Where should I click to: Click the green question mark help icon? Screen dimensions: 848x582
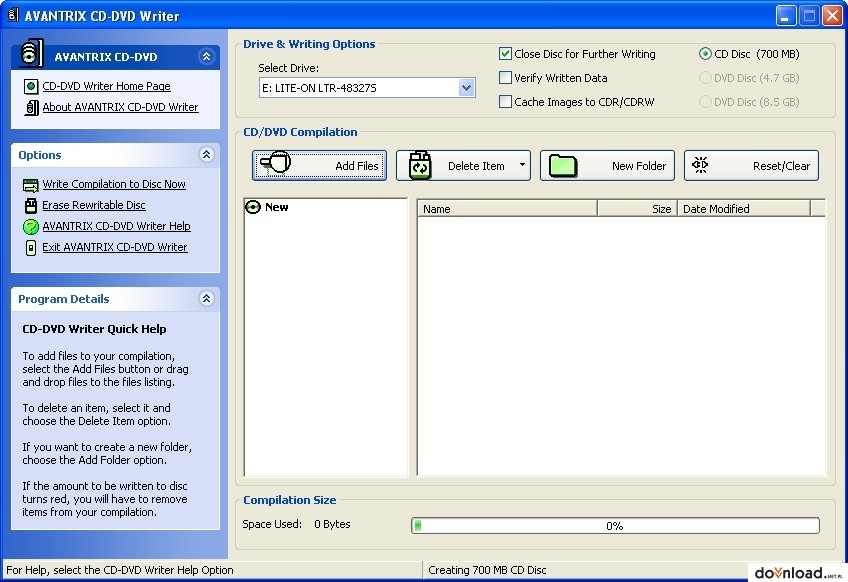[x=31, y=227]
